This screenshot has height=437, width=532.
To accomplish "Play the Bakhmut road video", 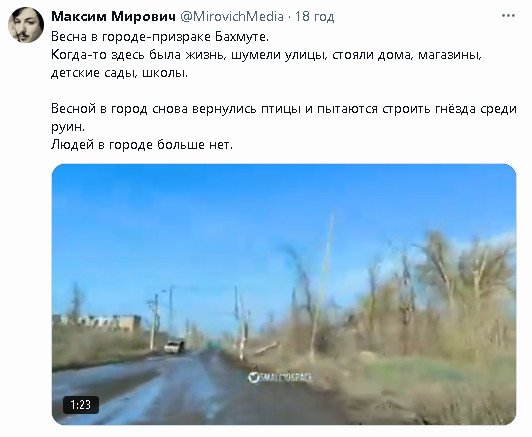I will [x=284, y=294].
